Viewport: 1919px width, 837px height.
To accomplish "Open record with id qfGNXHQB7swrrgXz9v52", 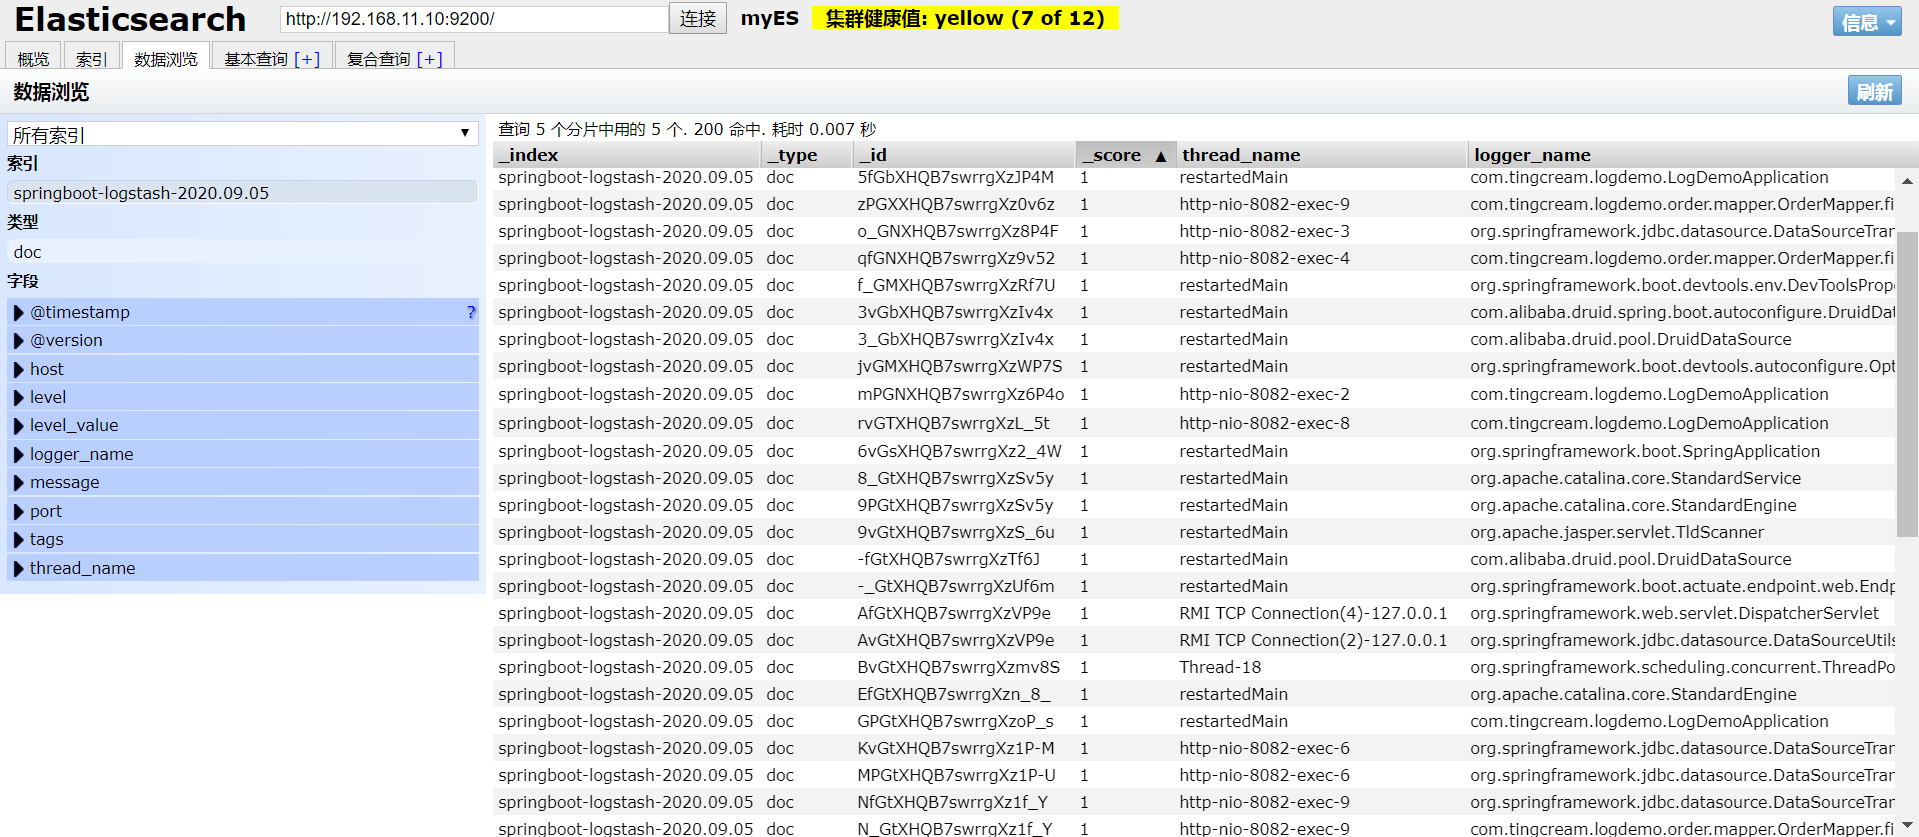I will 955,258.
